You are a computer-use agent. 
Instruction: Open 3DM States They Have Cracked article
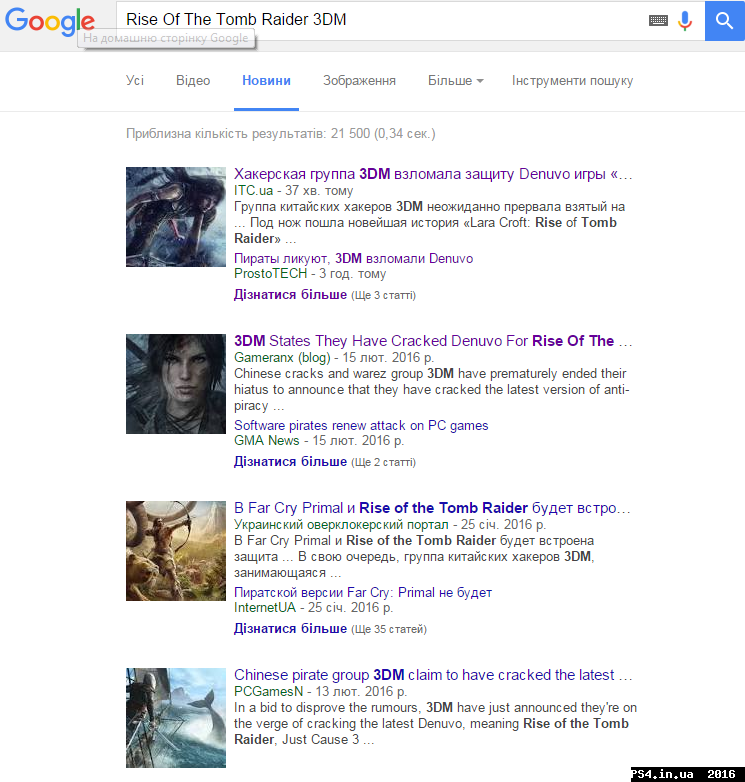pos(424,341)
